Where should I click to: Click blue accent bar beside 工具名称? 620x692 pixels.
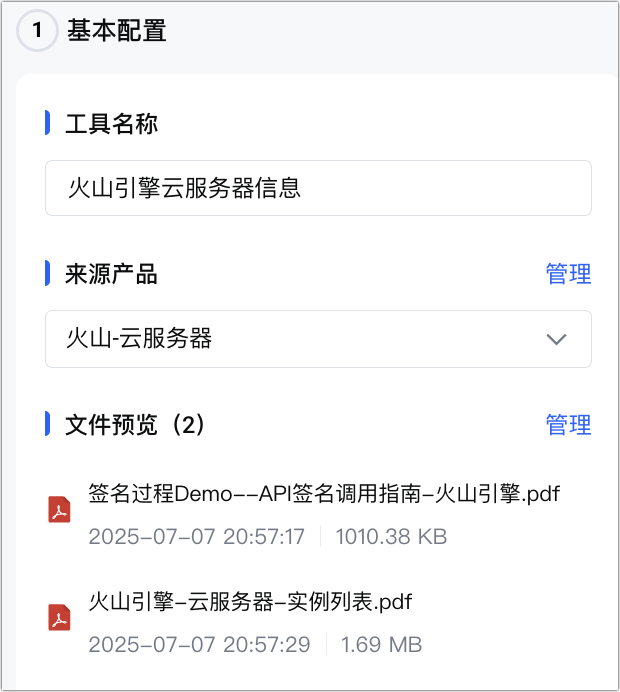pos(47,124)
